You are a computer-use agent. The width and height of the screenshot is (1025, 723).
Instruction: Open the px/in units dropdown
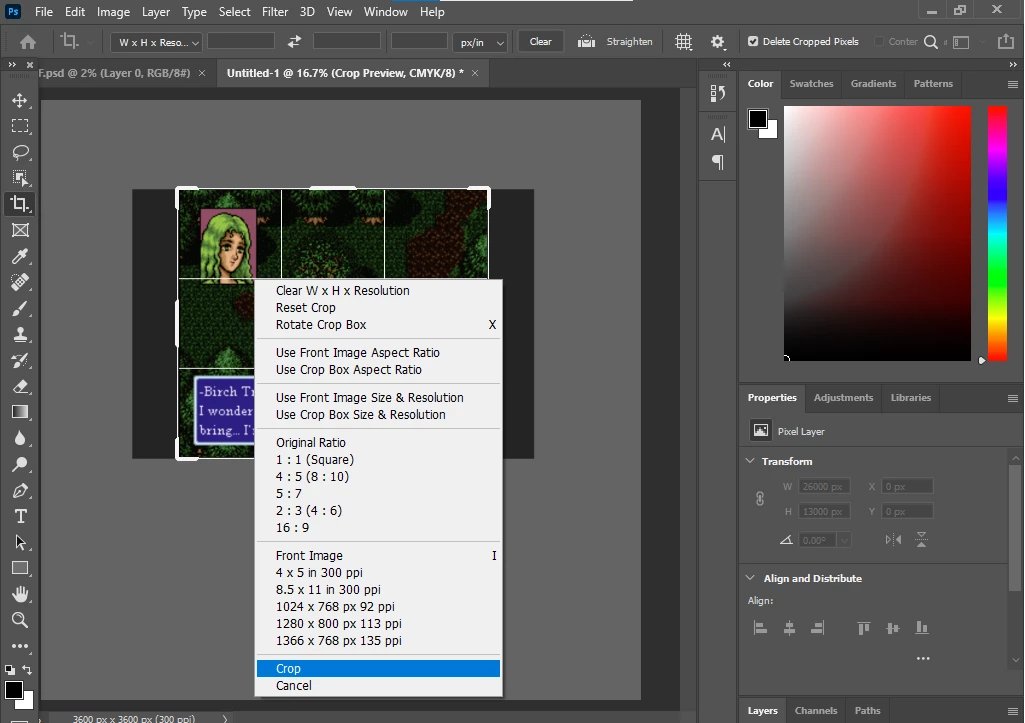point(481,42)
